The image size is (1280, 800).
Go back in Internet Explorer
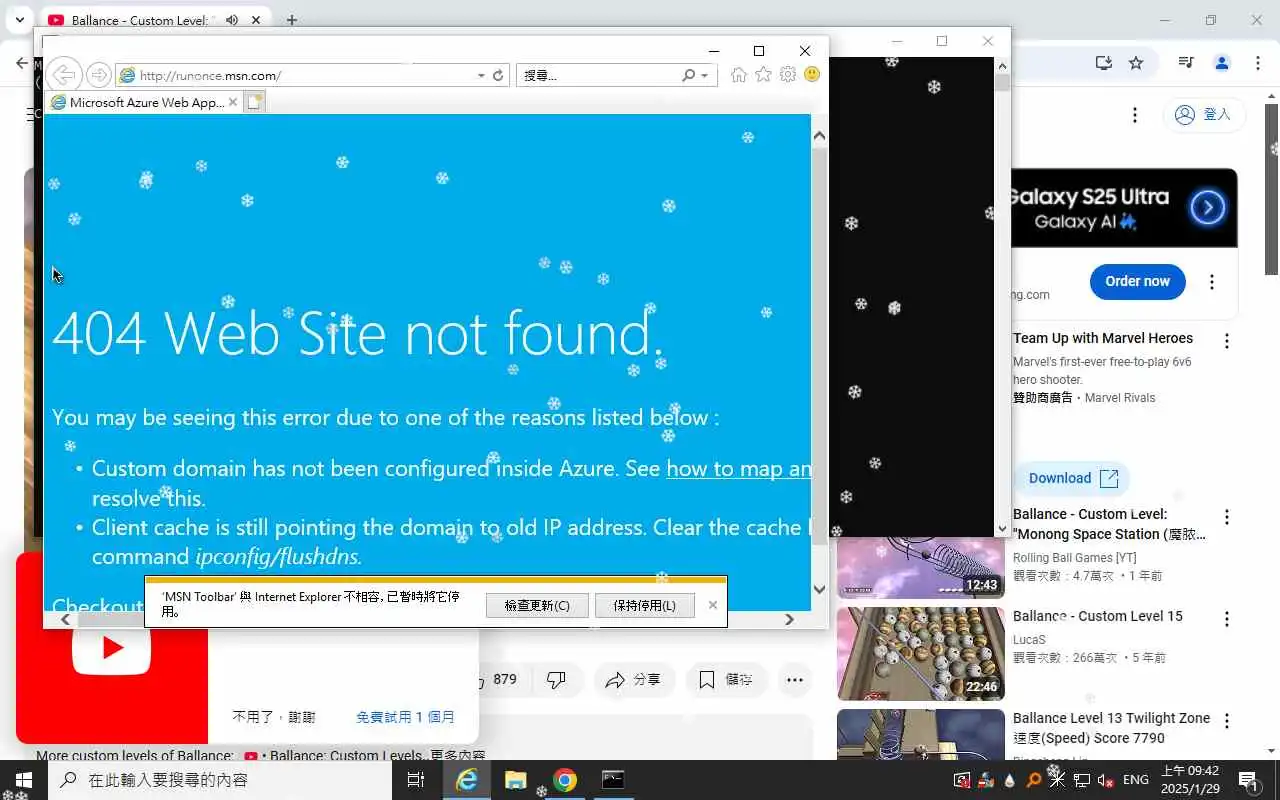(x=63, y=75)
